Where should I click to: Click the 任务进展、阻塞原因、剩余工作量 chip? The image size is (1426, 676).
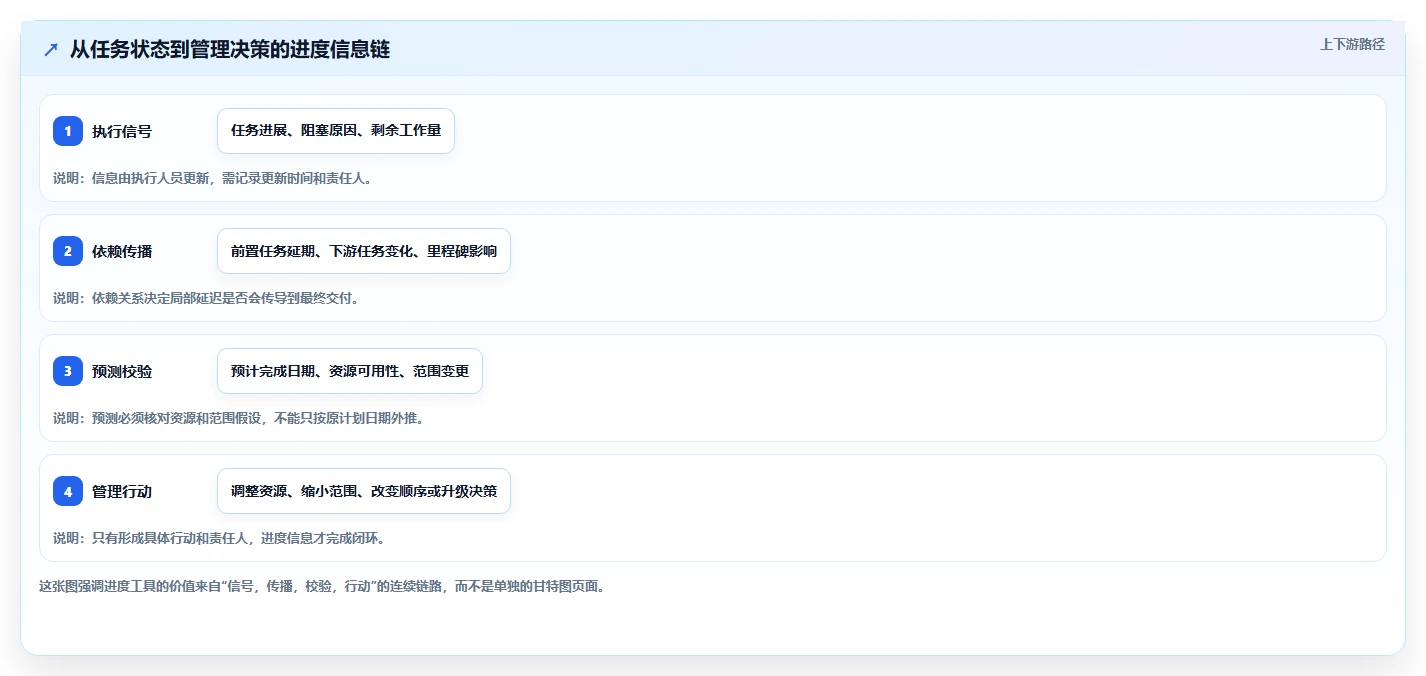tap(336, 131)
